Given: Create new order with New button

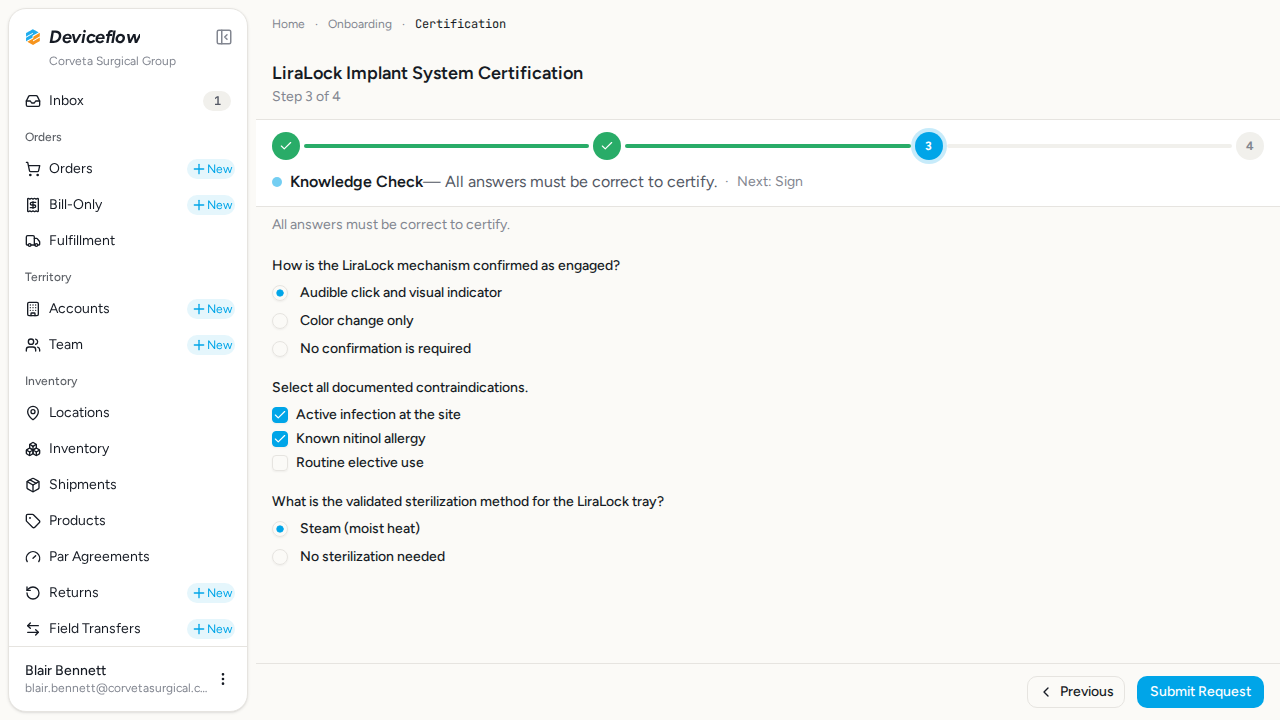Looking at the screenshot, I should coord(211,169).
